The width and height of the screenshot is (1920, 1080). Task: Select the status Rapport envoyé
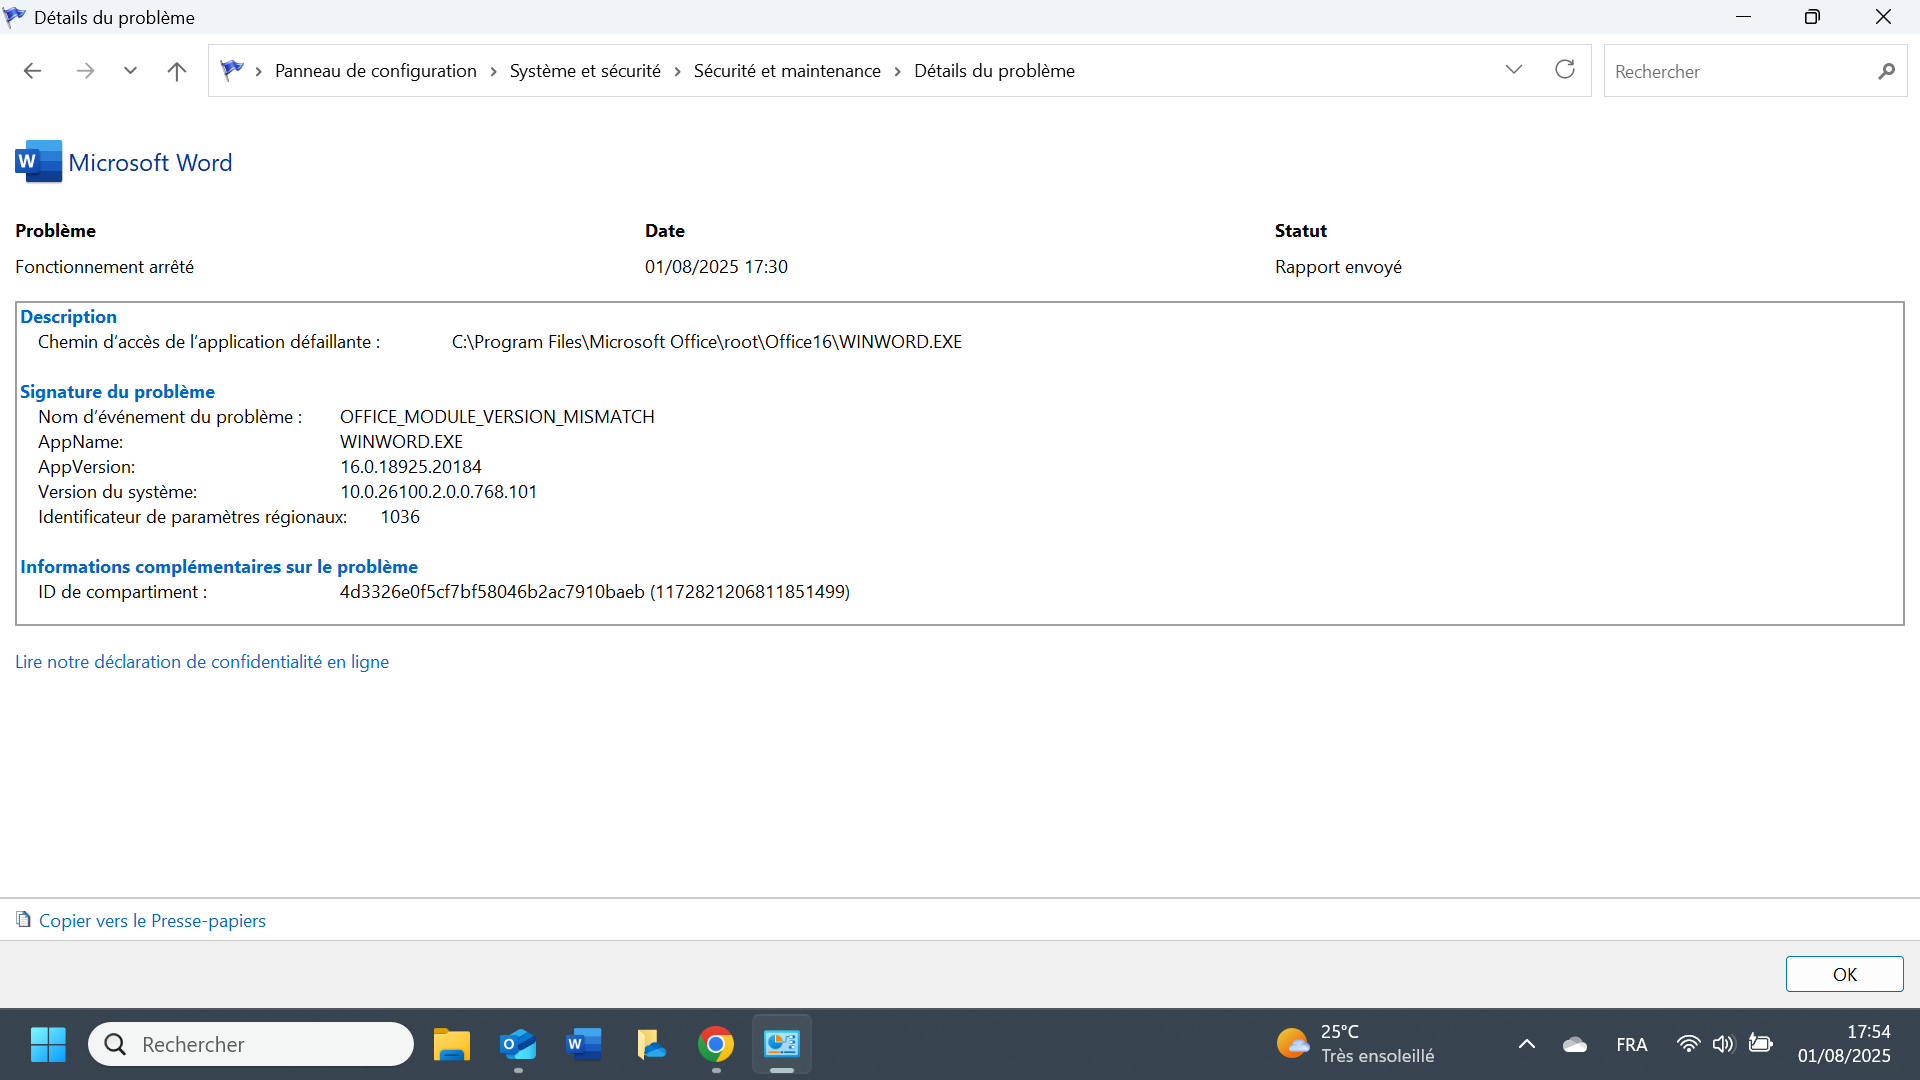click(x=1338, y=267)
